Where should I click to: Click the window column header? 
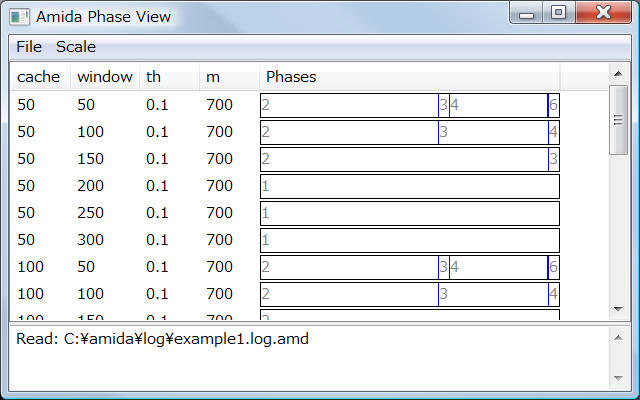[104, 77]
